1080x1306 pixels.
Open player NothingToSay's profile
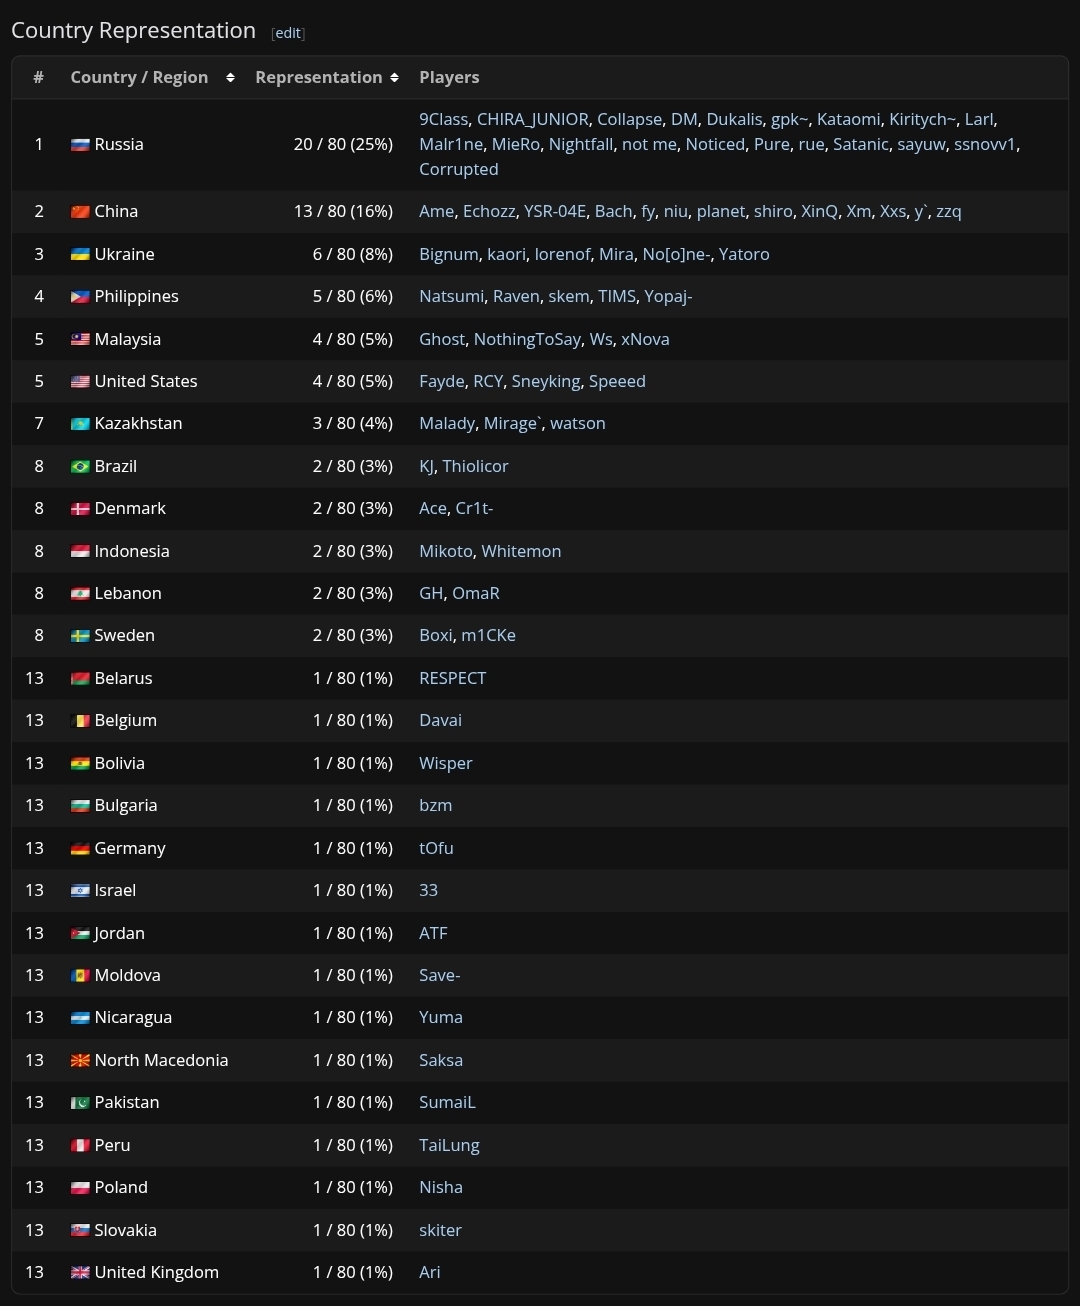pos(527,339)
